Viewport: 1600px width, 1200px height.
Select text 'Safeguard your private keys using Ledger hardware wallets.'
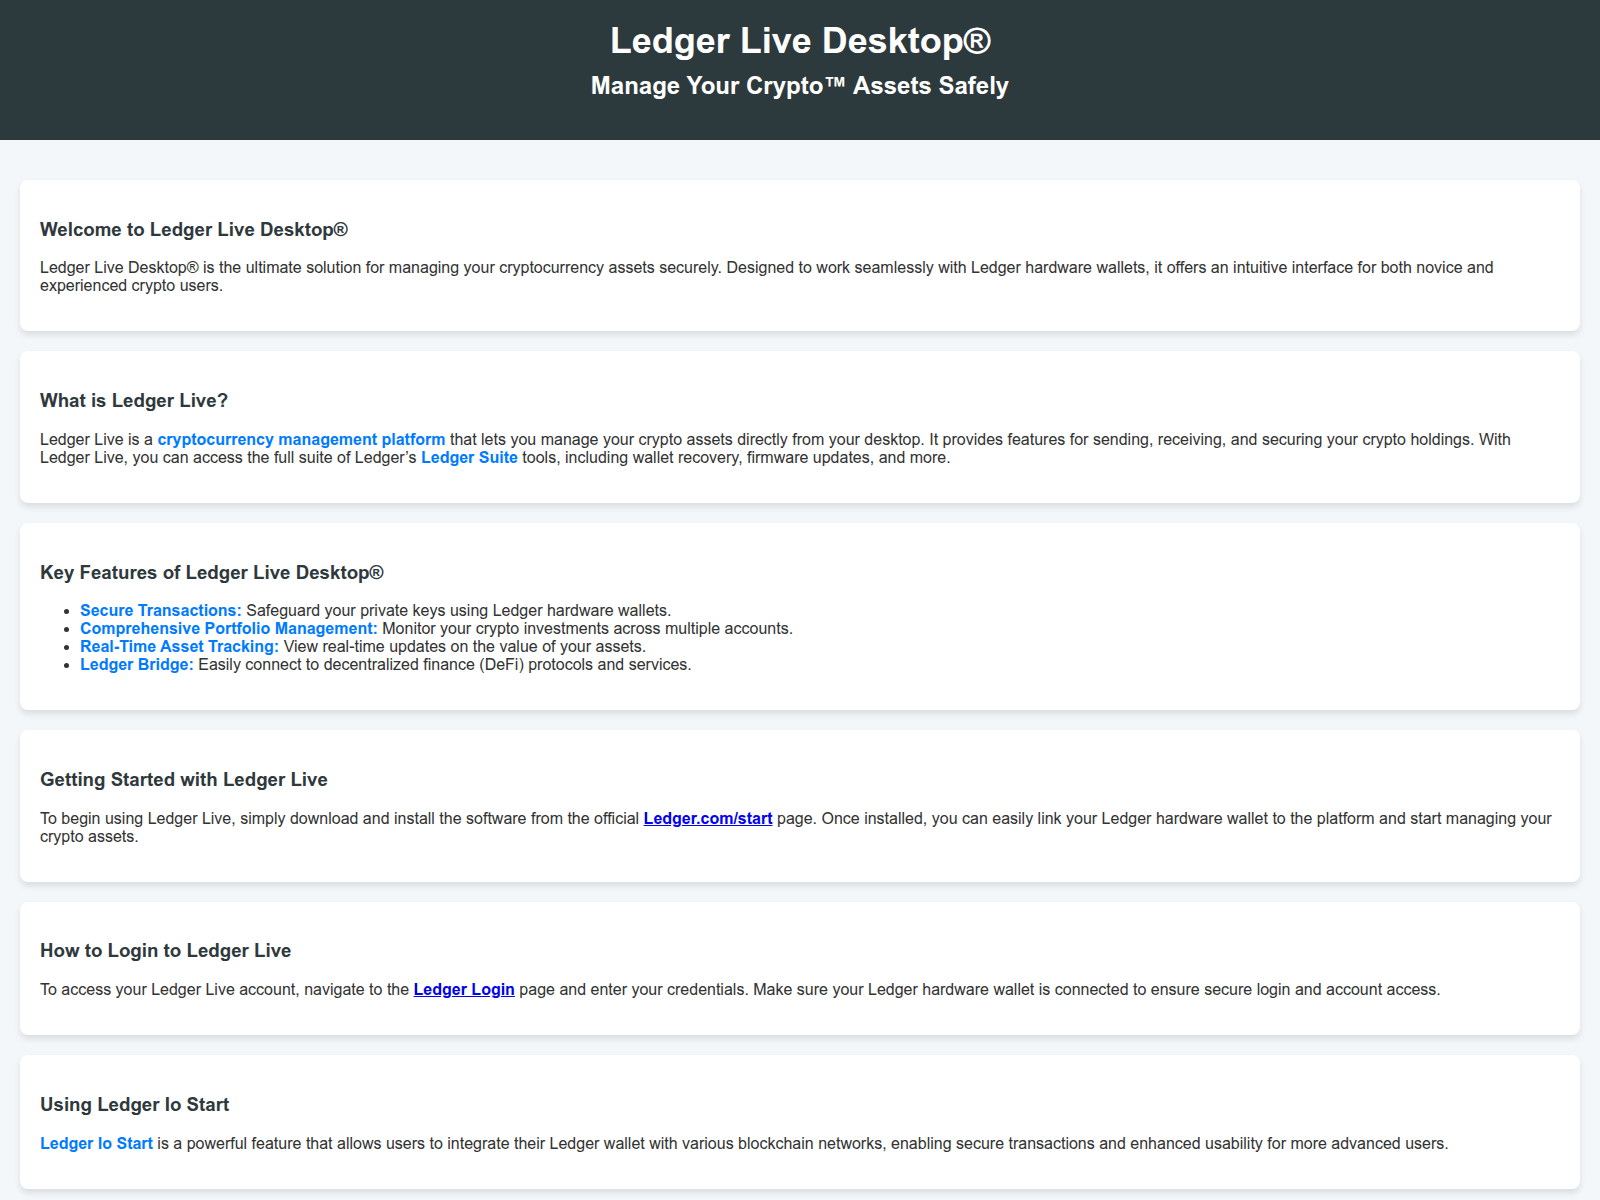(x=459, y=611)
